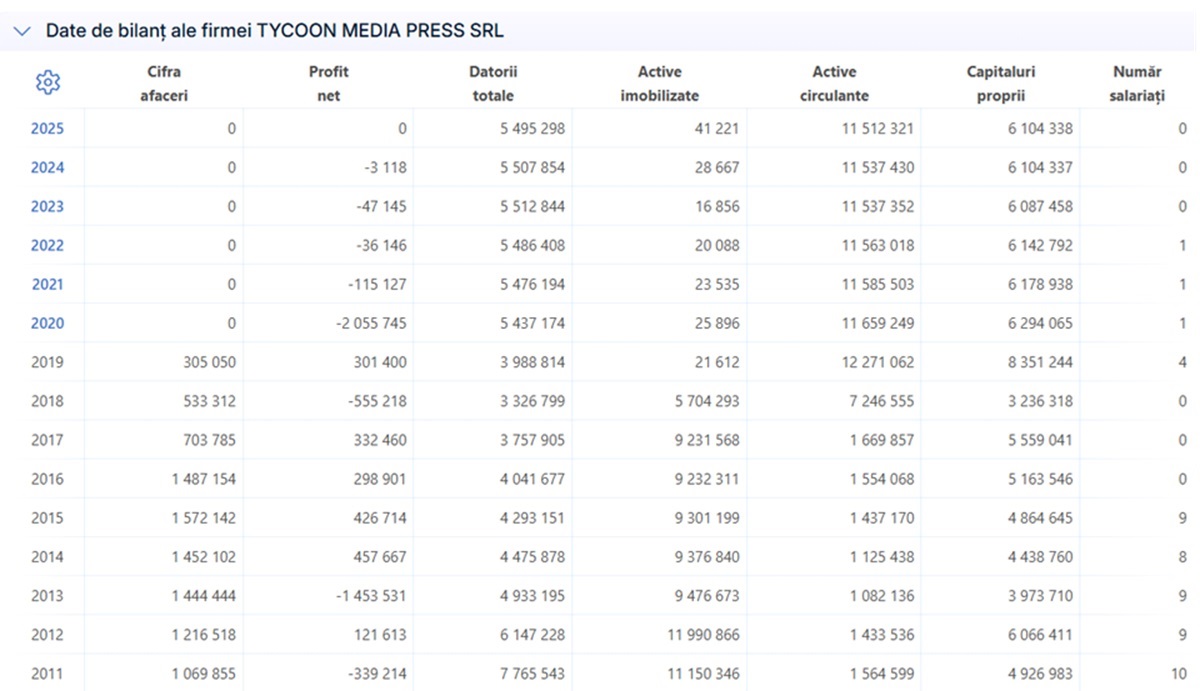The height and width of the screenshot is (691, 1200).
Task: Click fixed assets value 5 704 293
Action: click(707, 401)
